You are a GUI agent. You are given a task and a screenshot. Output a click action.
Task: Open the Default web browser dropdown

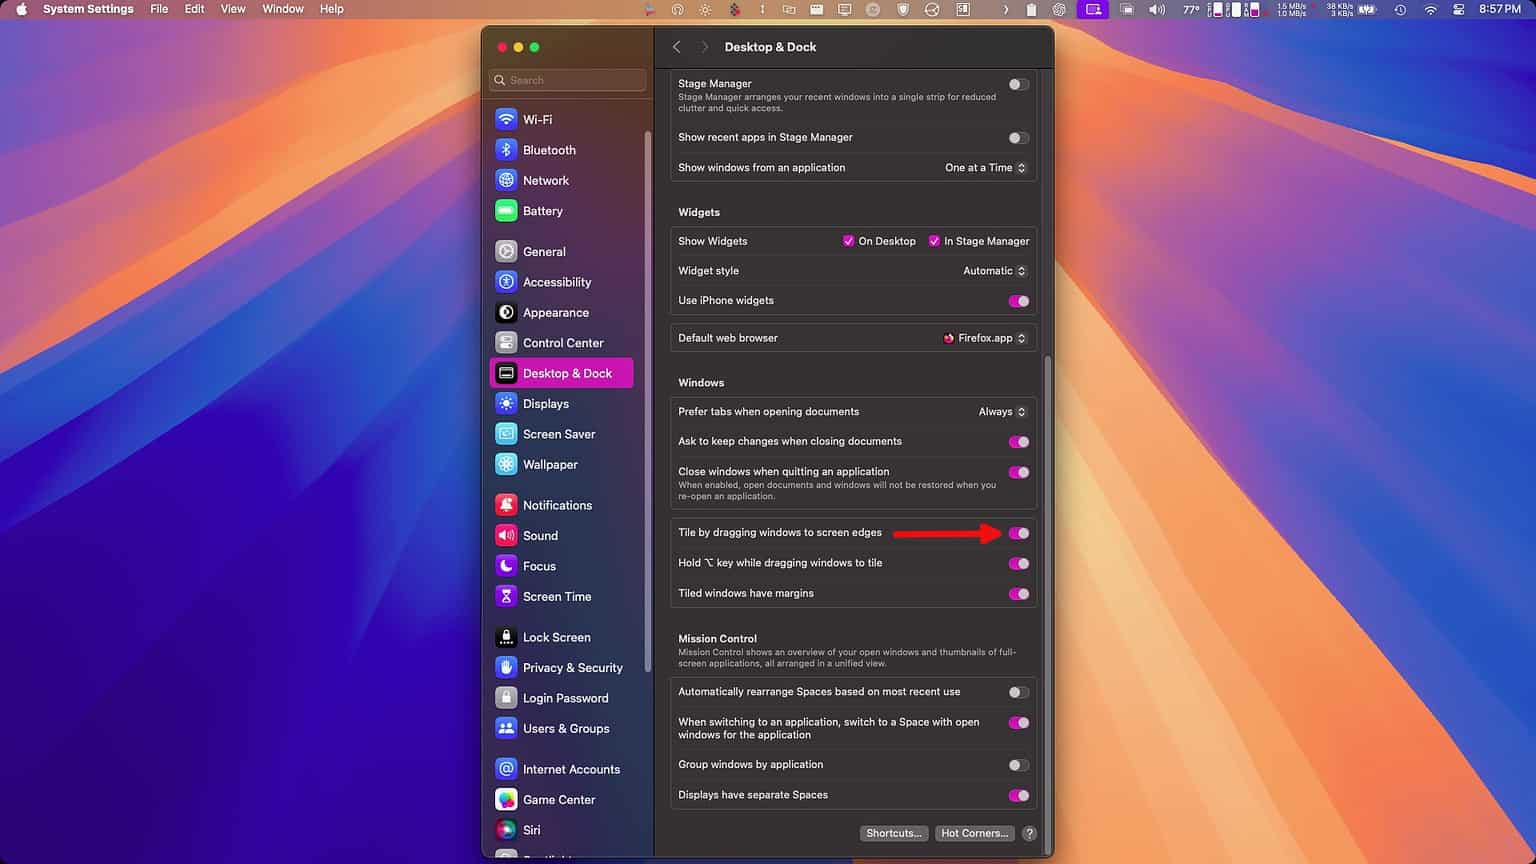pyautogui.click(x=985, y=337)
